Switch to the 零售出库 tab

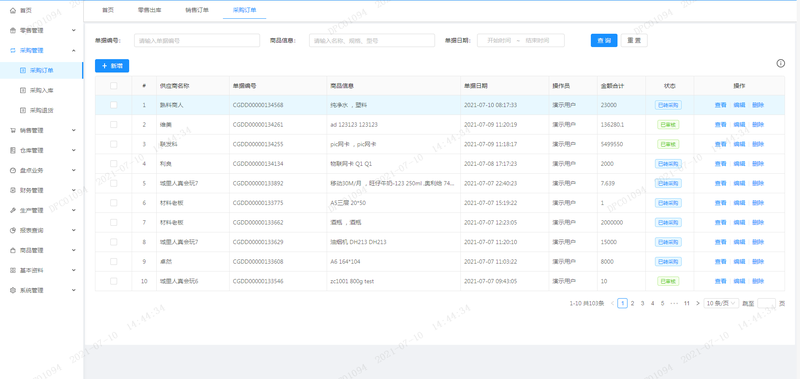coord(148,10)
